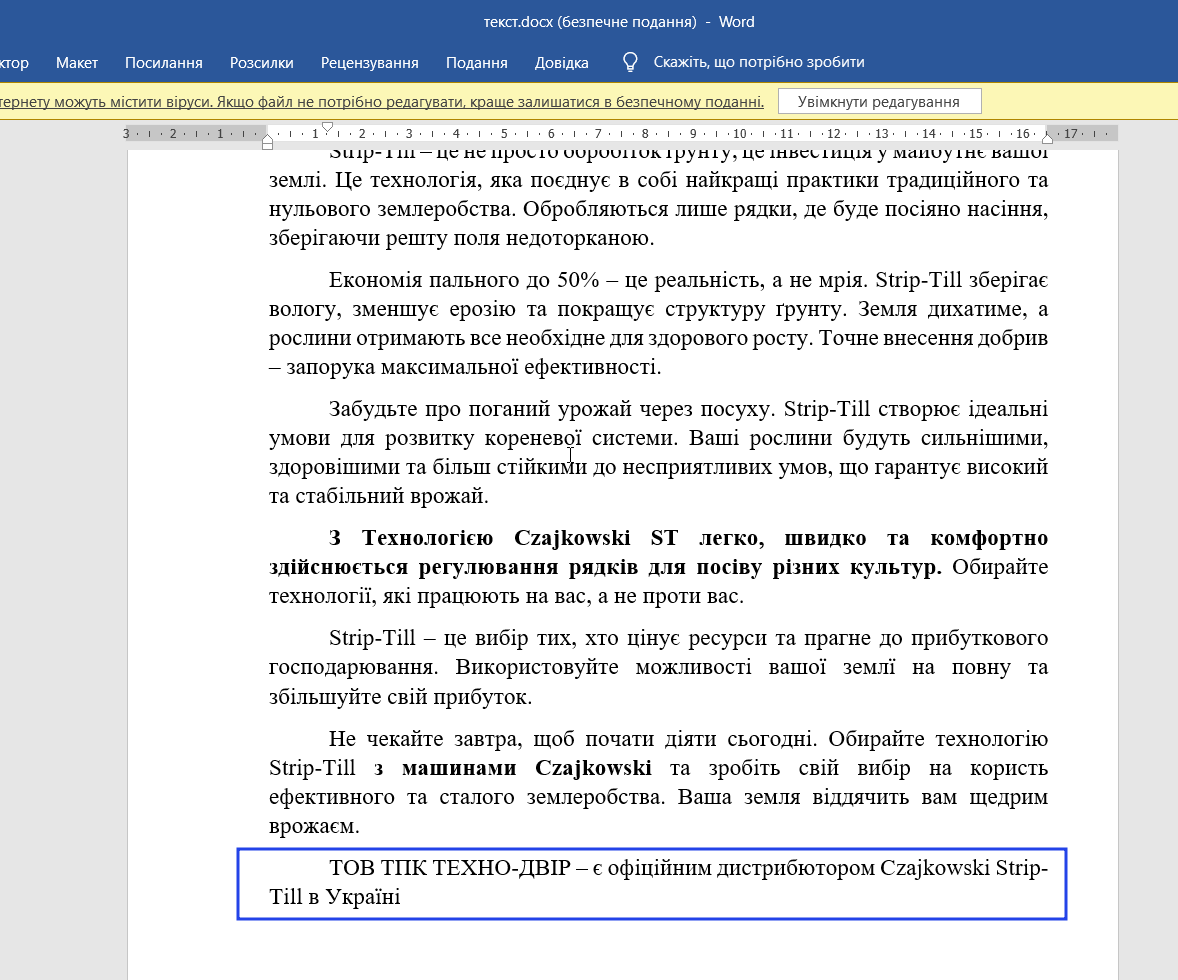Viewport: 1178px width, 980px height.
Task: Open the Довідка tab
Action: 561,62
